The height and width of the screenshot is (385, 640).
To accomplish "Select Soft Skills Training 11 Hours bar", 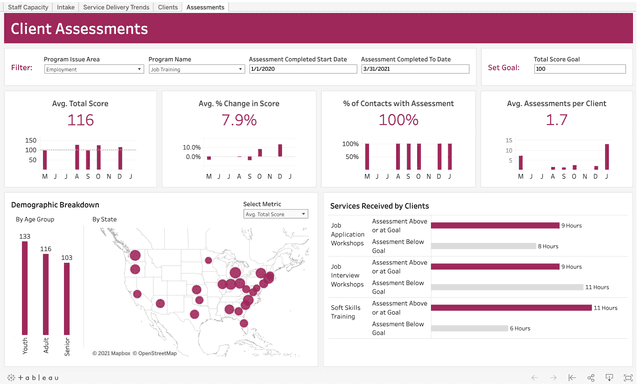I will click(x=511, y=307).
